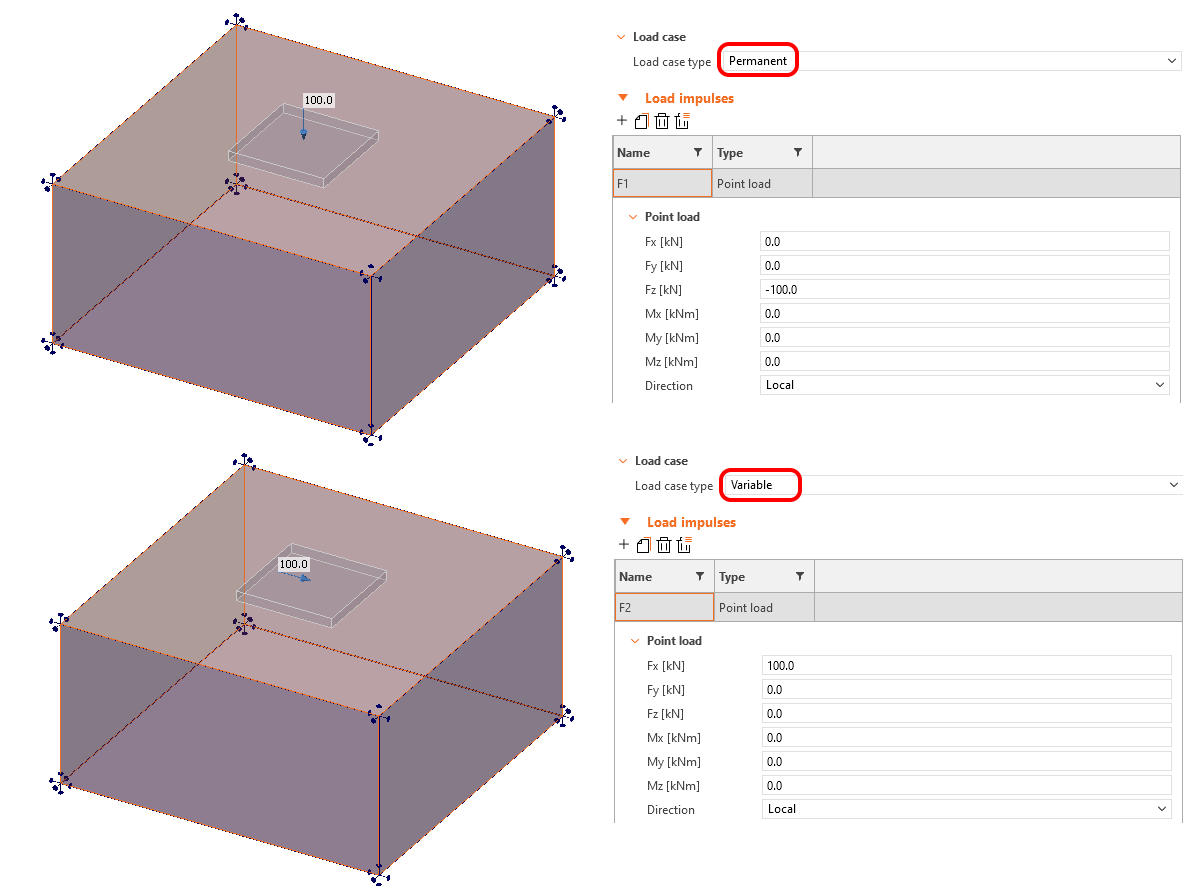Image resolution: width=1193 pixels, height=895 pixels.
Task: Collapse the upper Load impulses section
Action: coord(622,98)
